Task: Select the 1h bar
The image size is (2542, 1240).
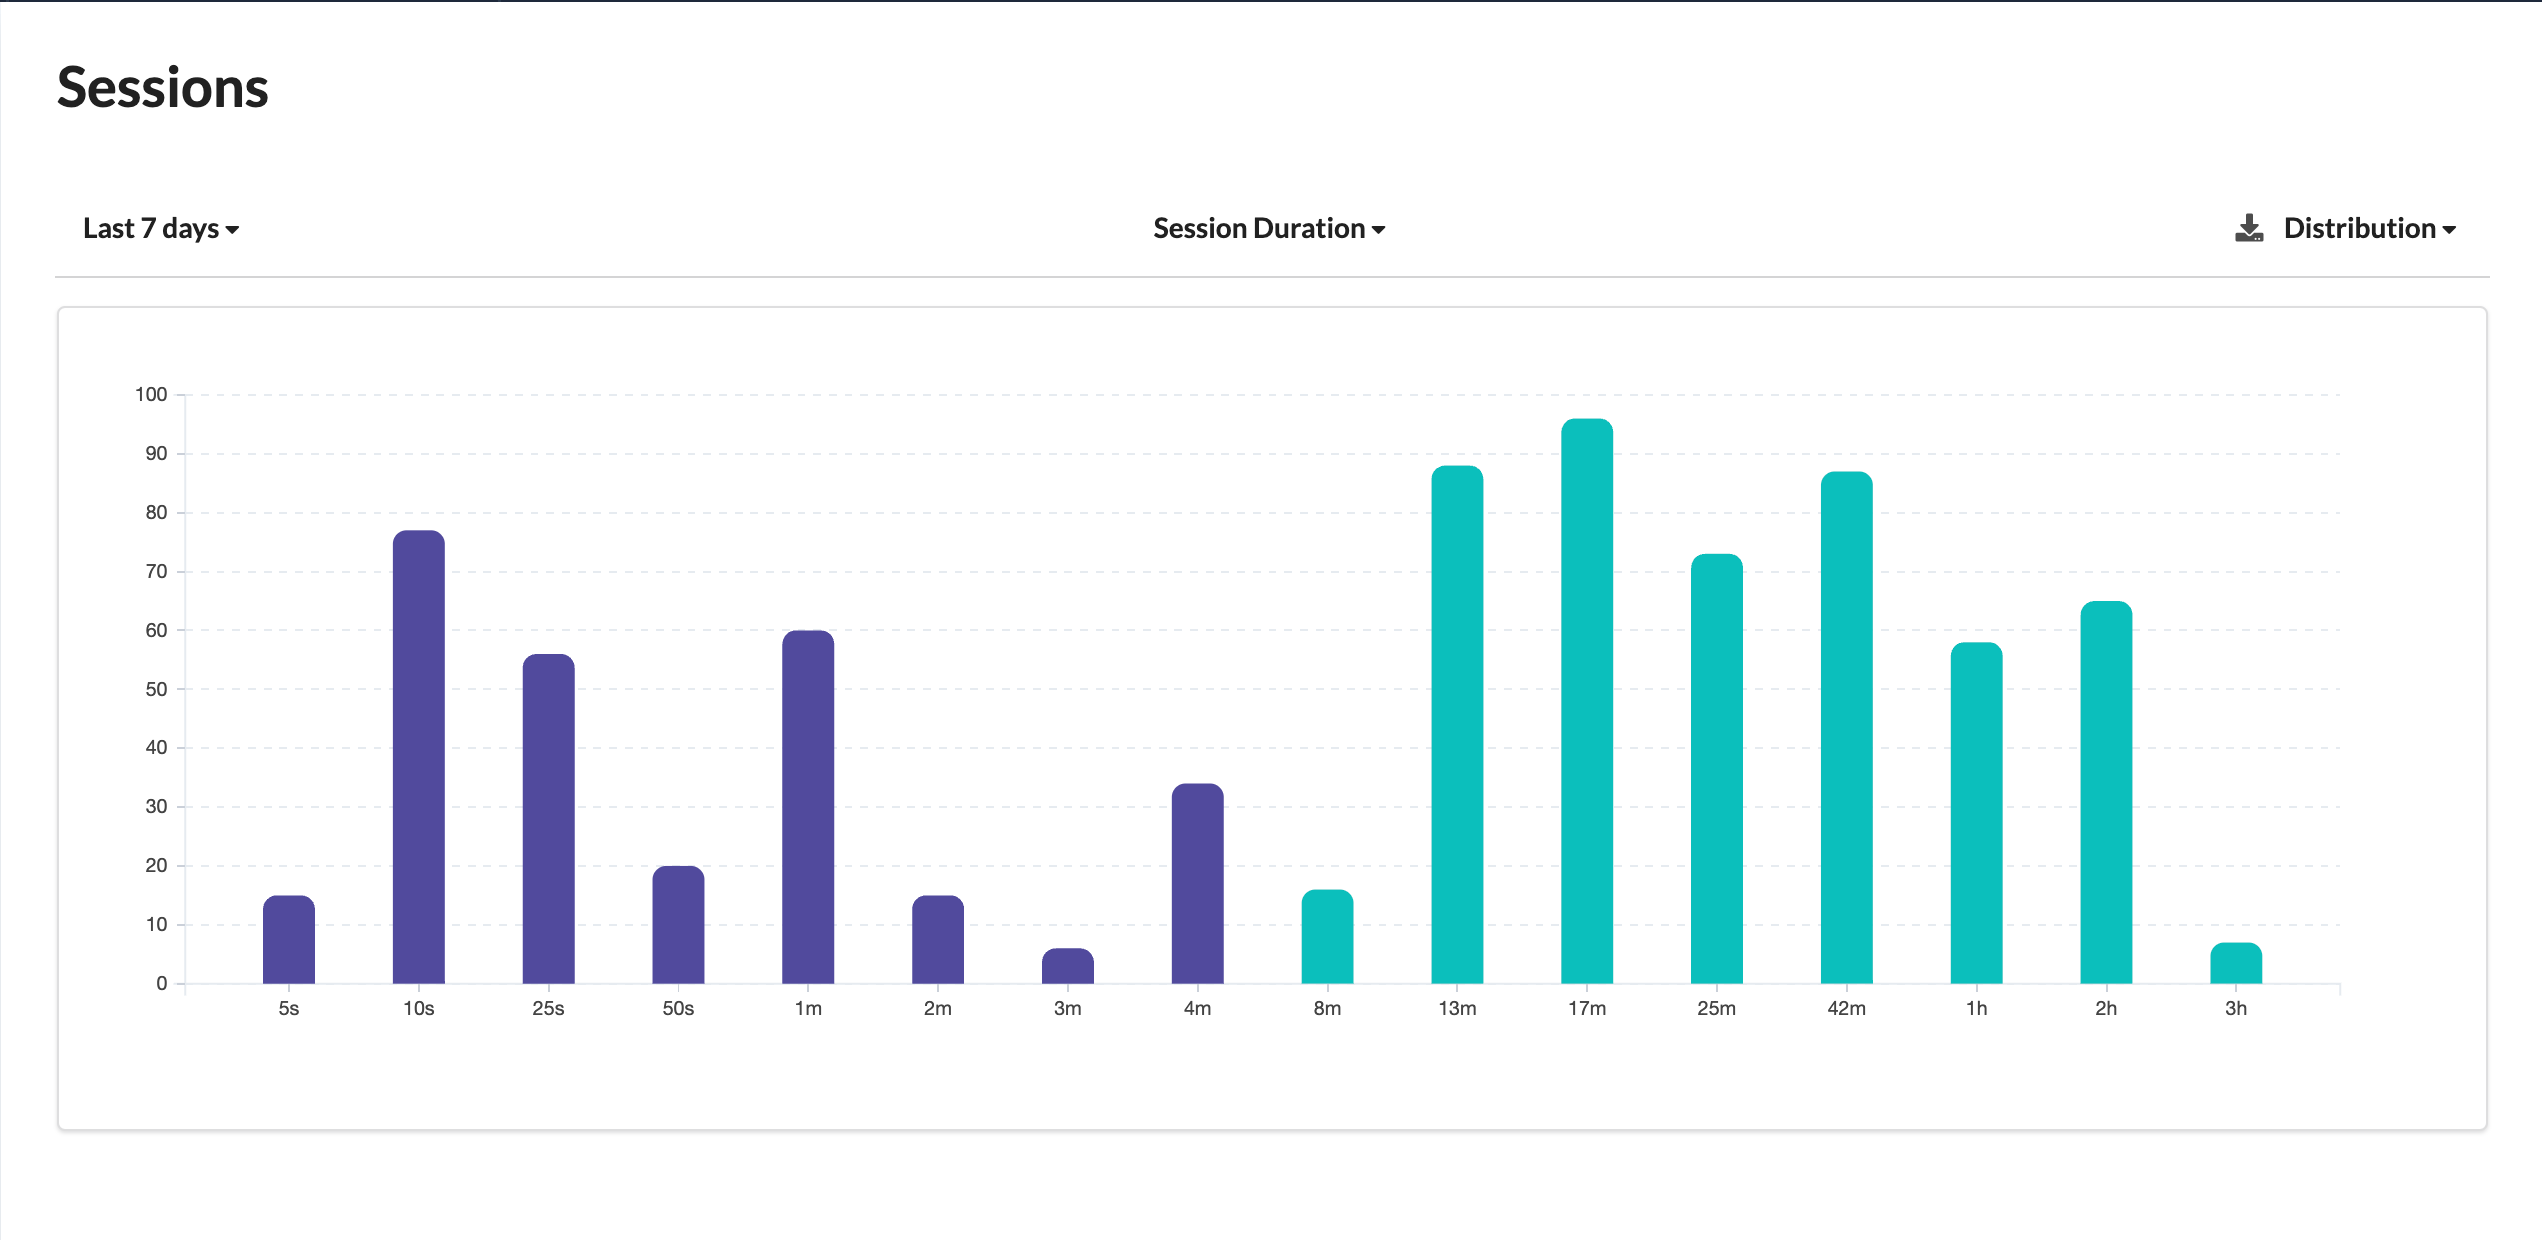Action: [1977, 813]
